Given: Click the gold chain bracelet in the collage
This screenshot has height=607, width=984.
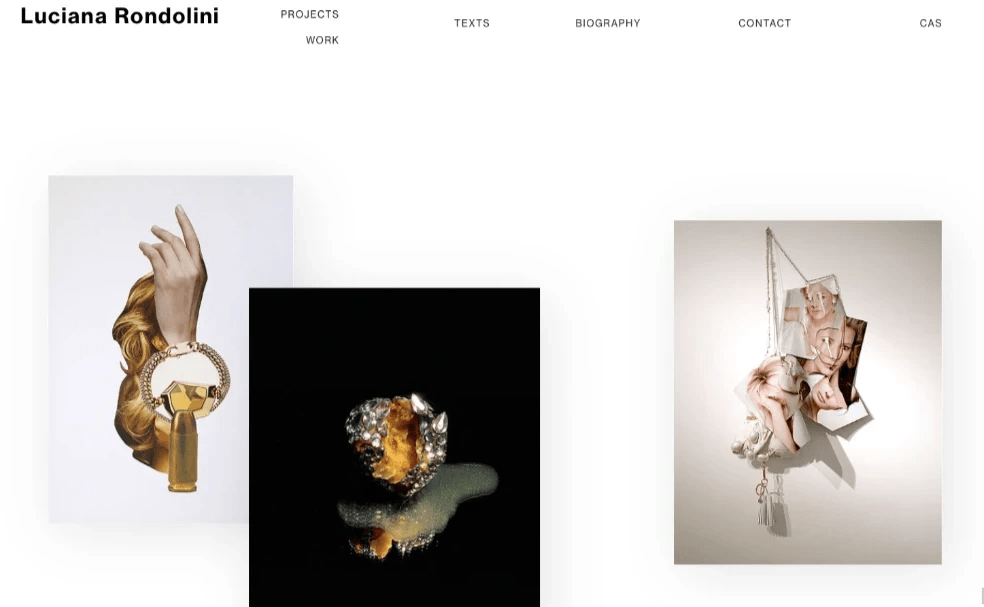Looking at the screenshot, I should pyautogui.click(x=185, y=375).
